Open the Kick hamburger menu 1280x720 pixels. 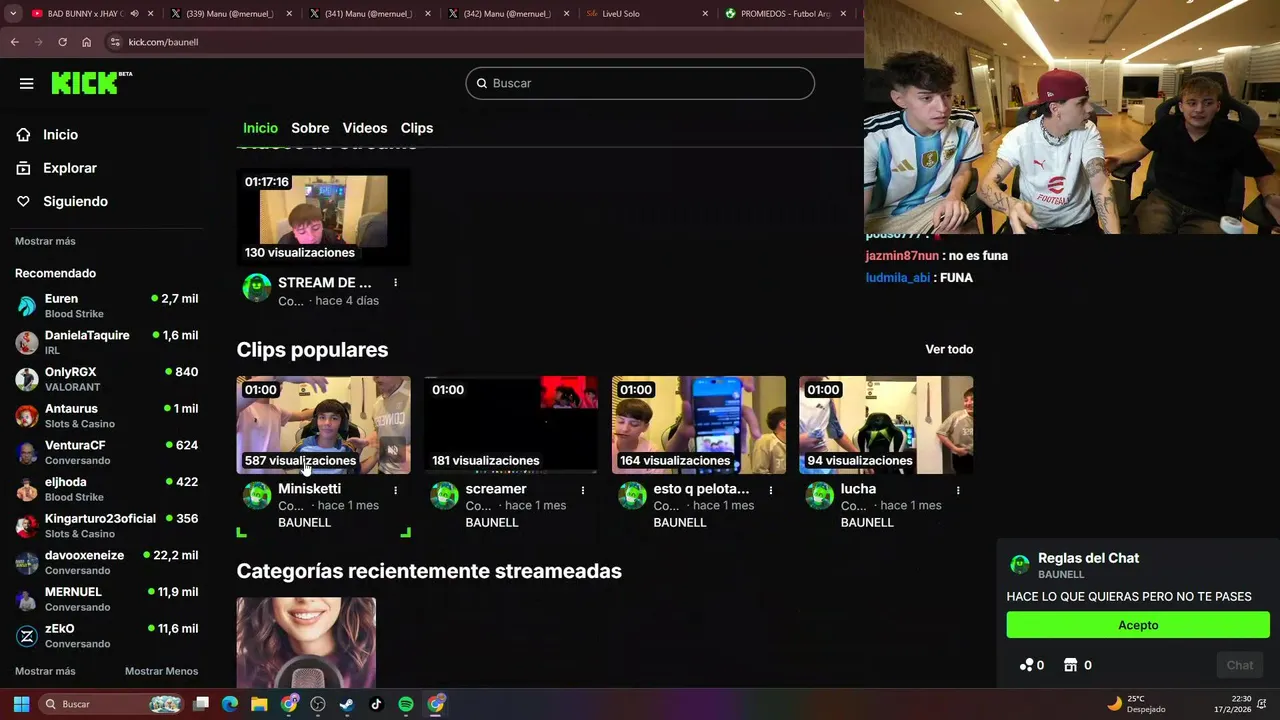tap(27, 84)
